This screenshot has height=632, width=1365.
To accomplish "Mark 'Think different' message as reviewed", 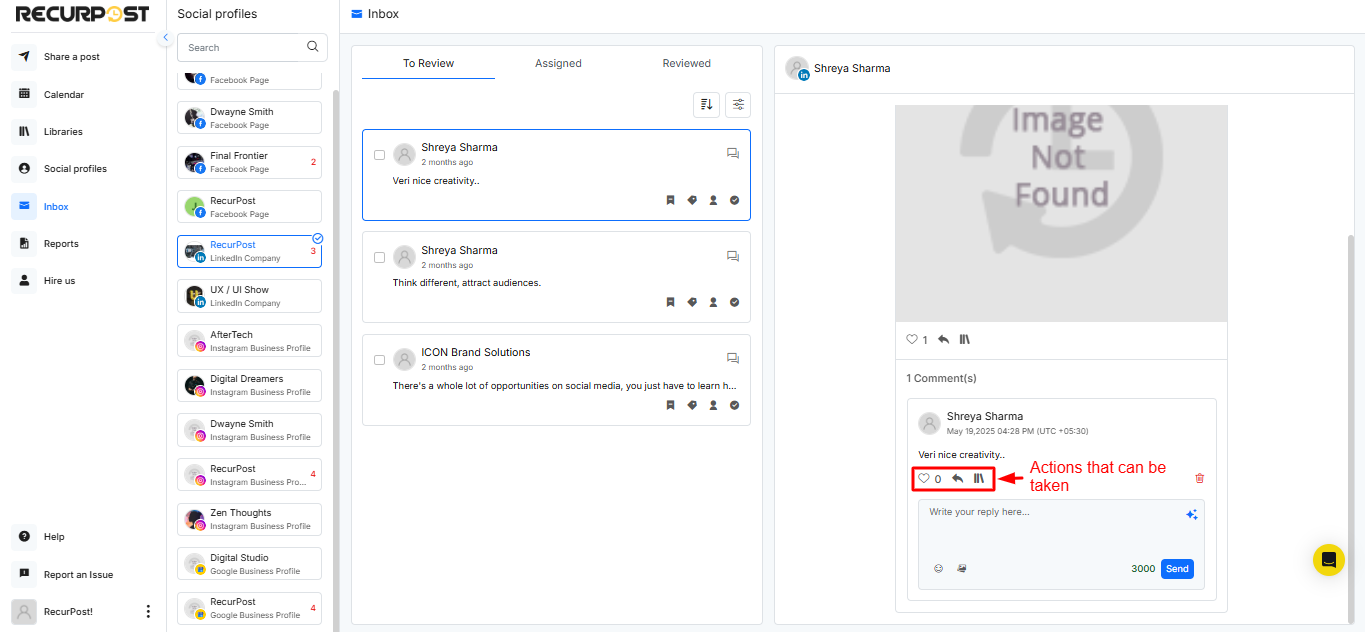I will pyautogui.click(x=734, y=302).
